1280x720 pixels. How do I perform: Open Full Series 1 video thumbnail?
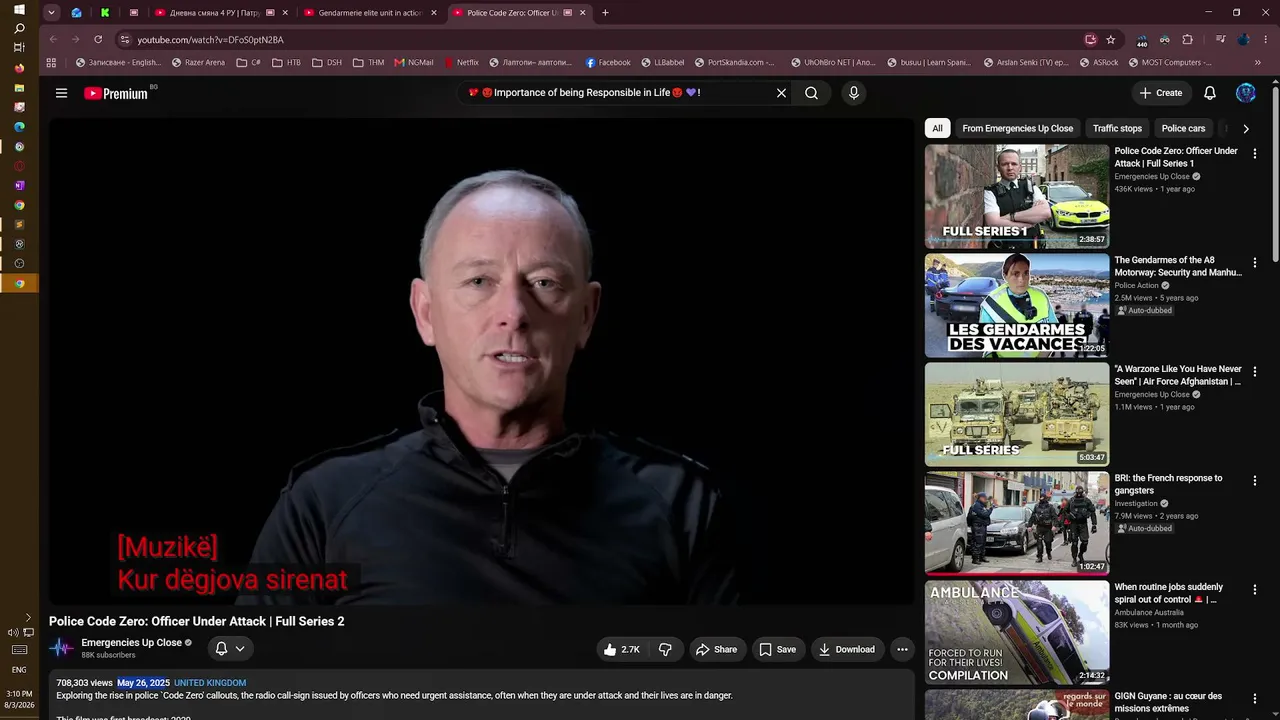coord(1017,196)
